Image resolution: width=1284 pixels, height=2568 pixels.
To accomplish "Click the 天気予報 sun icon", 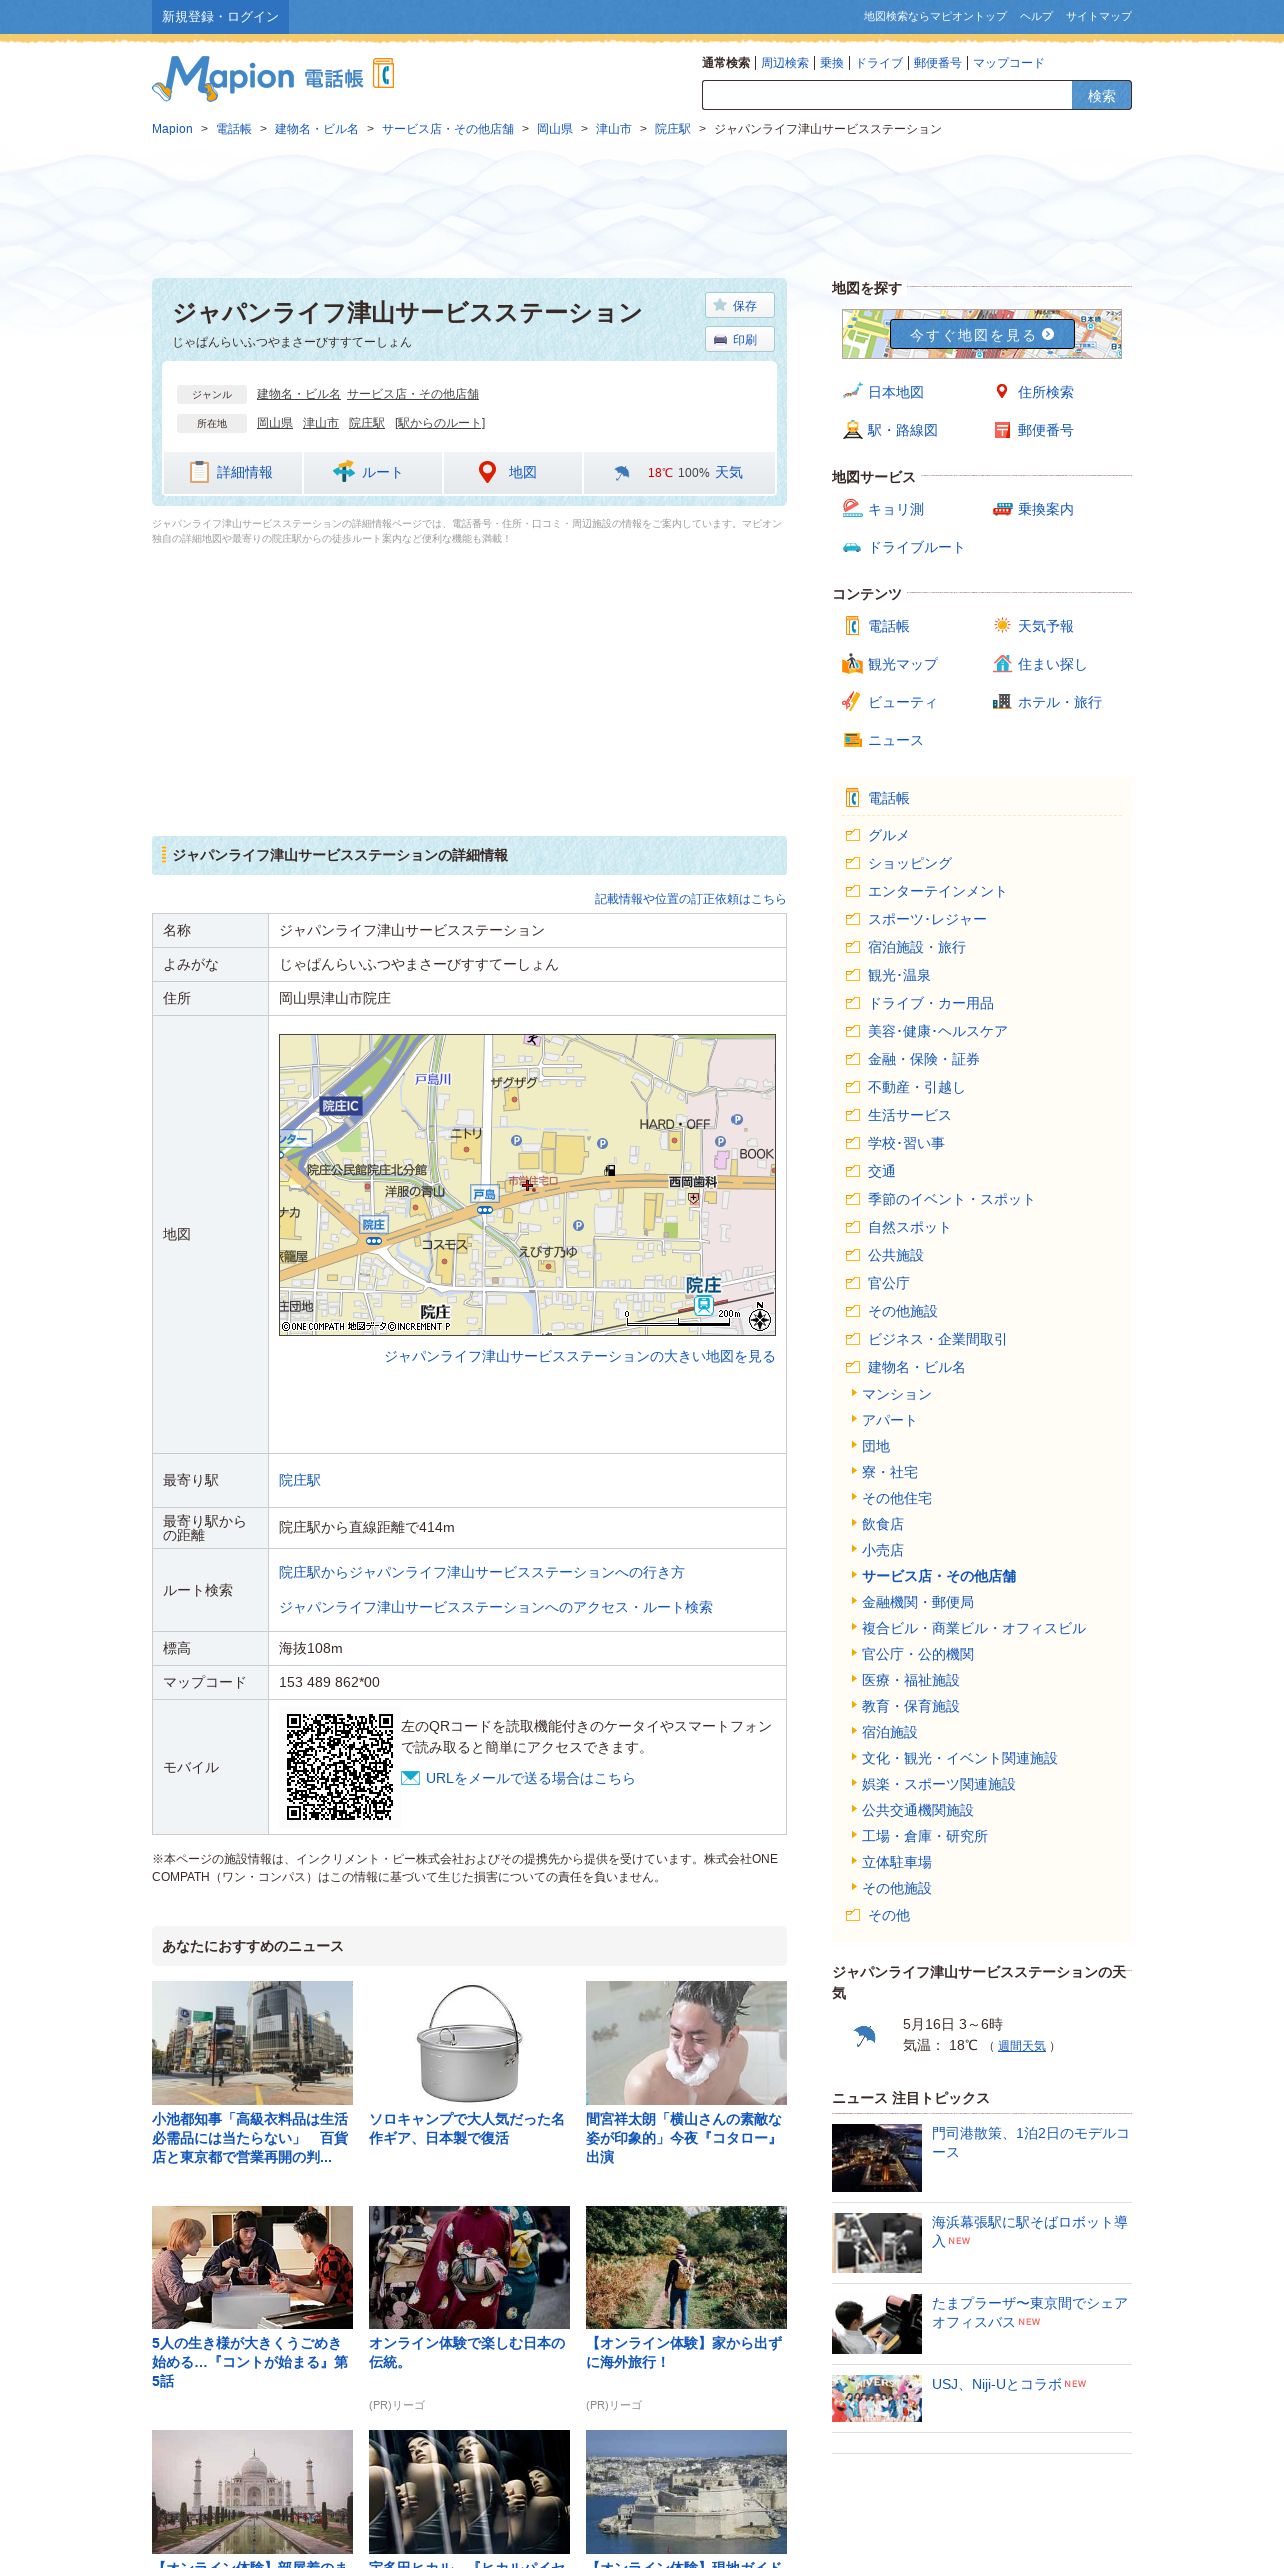I will (1002, 626).
